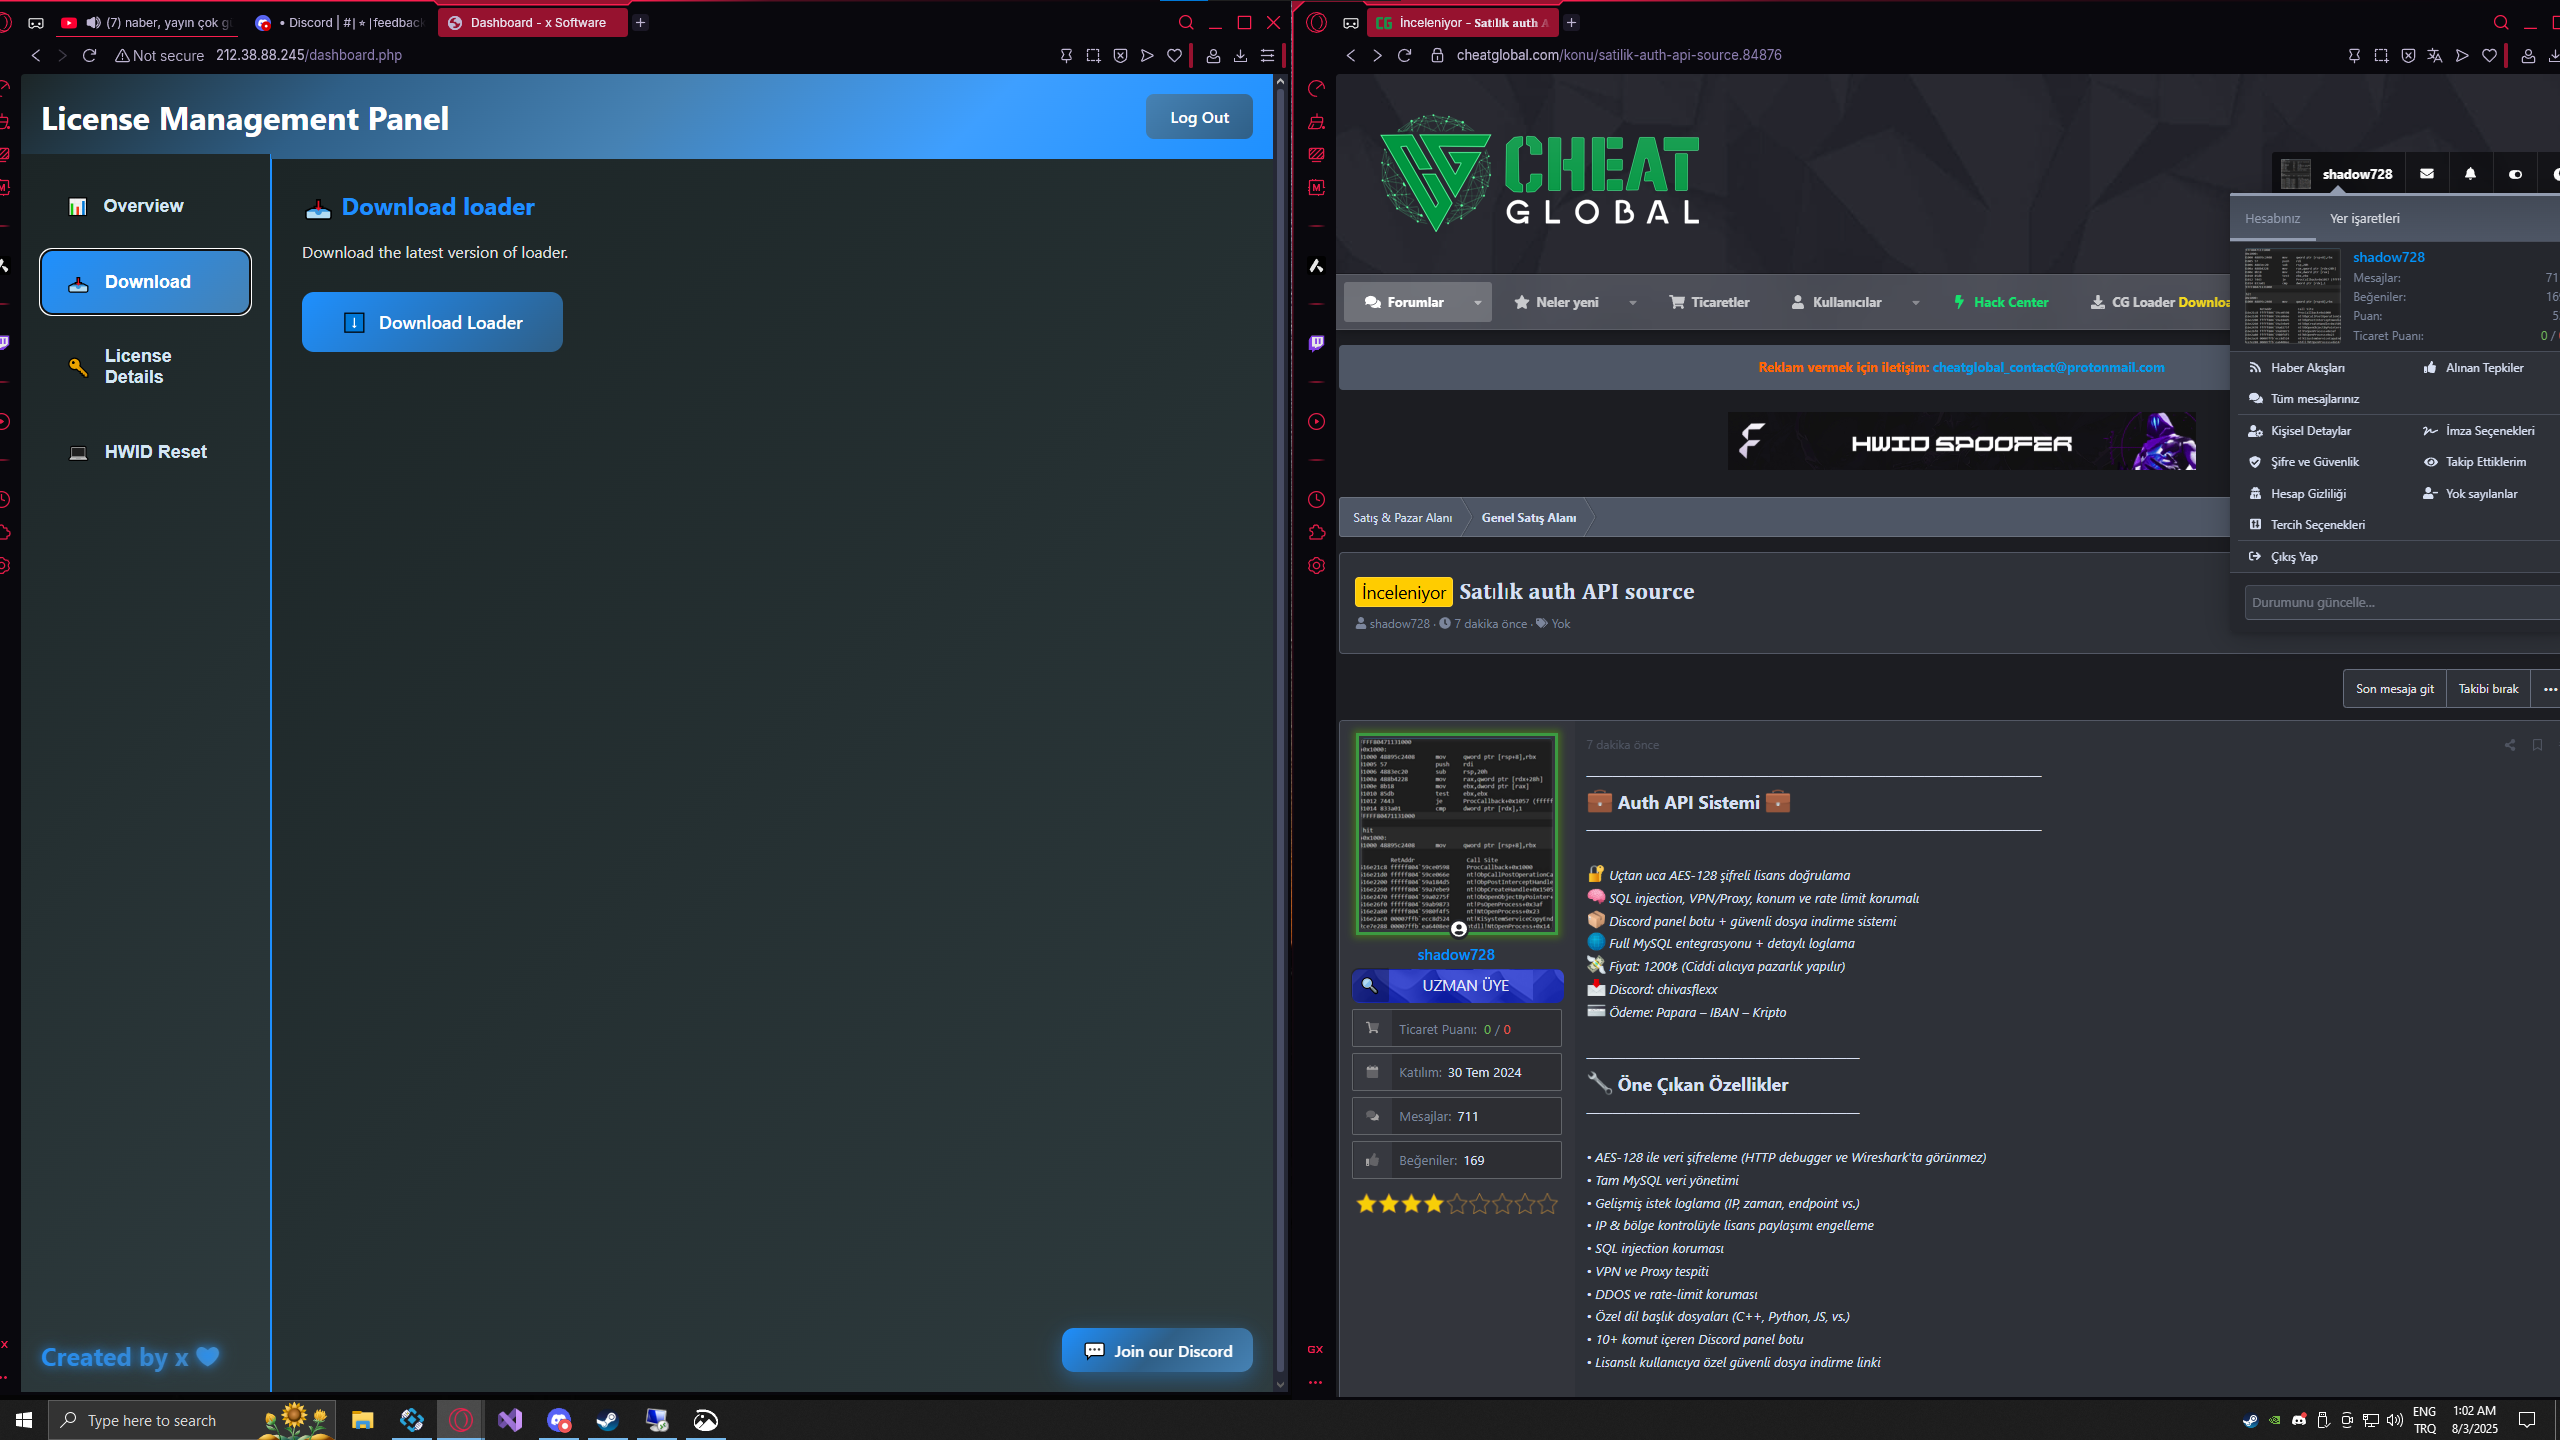Click the star rating under shadow728 profile
The height and width of the screenshot is (1440, 2560).
click(1456, 1204)
